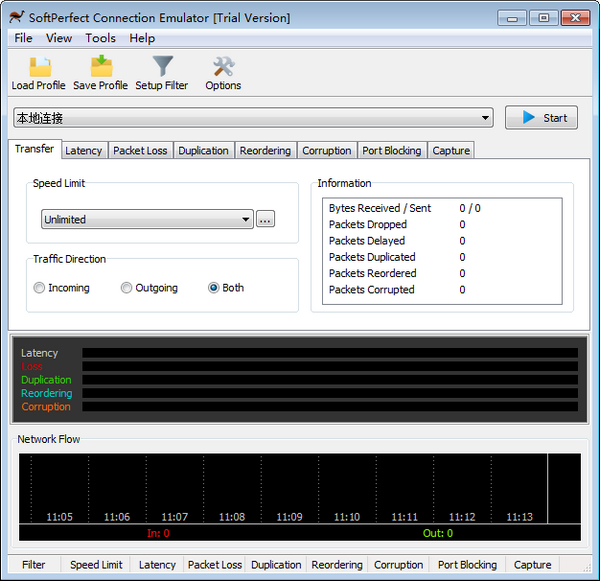The image size is (600, 581).
Task: Click the Packets Delayed row
Action: pyautogui.click(x=442, y=241)
